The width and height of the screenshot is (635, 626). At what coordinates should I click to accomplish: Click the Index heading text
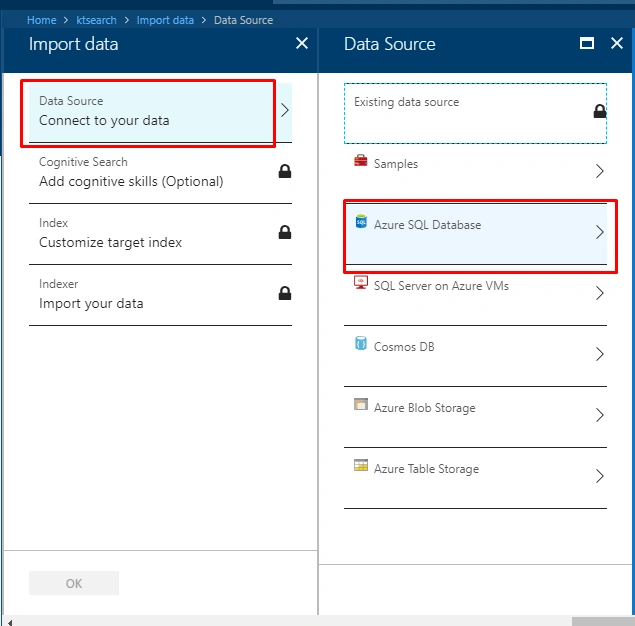[x=53, y=223]
